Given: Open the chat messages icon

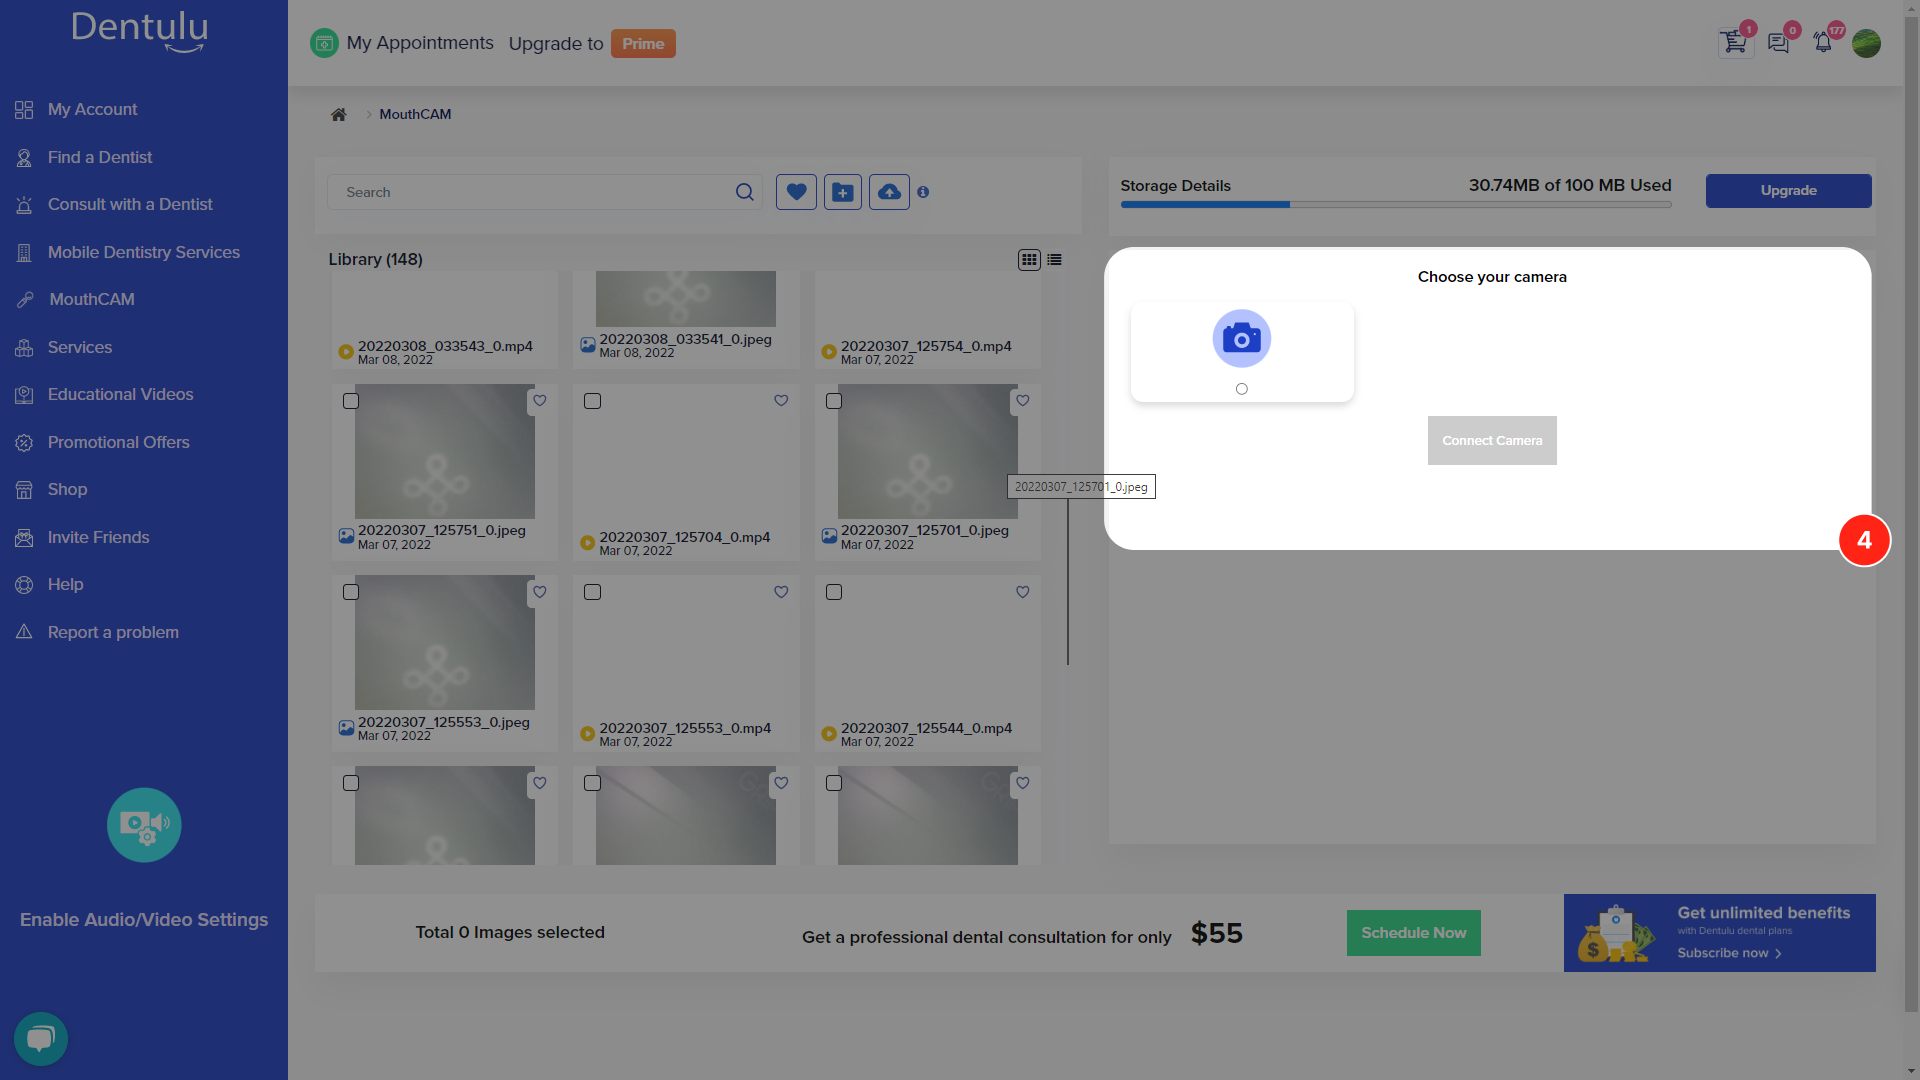Looking at the screenshot, I should (1778, 43).
